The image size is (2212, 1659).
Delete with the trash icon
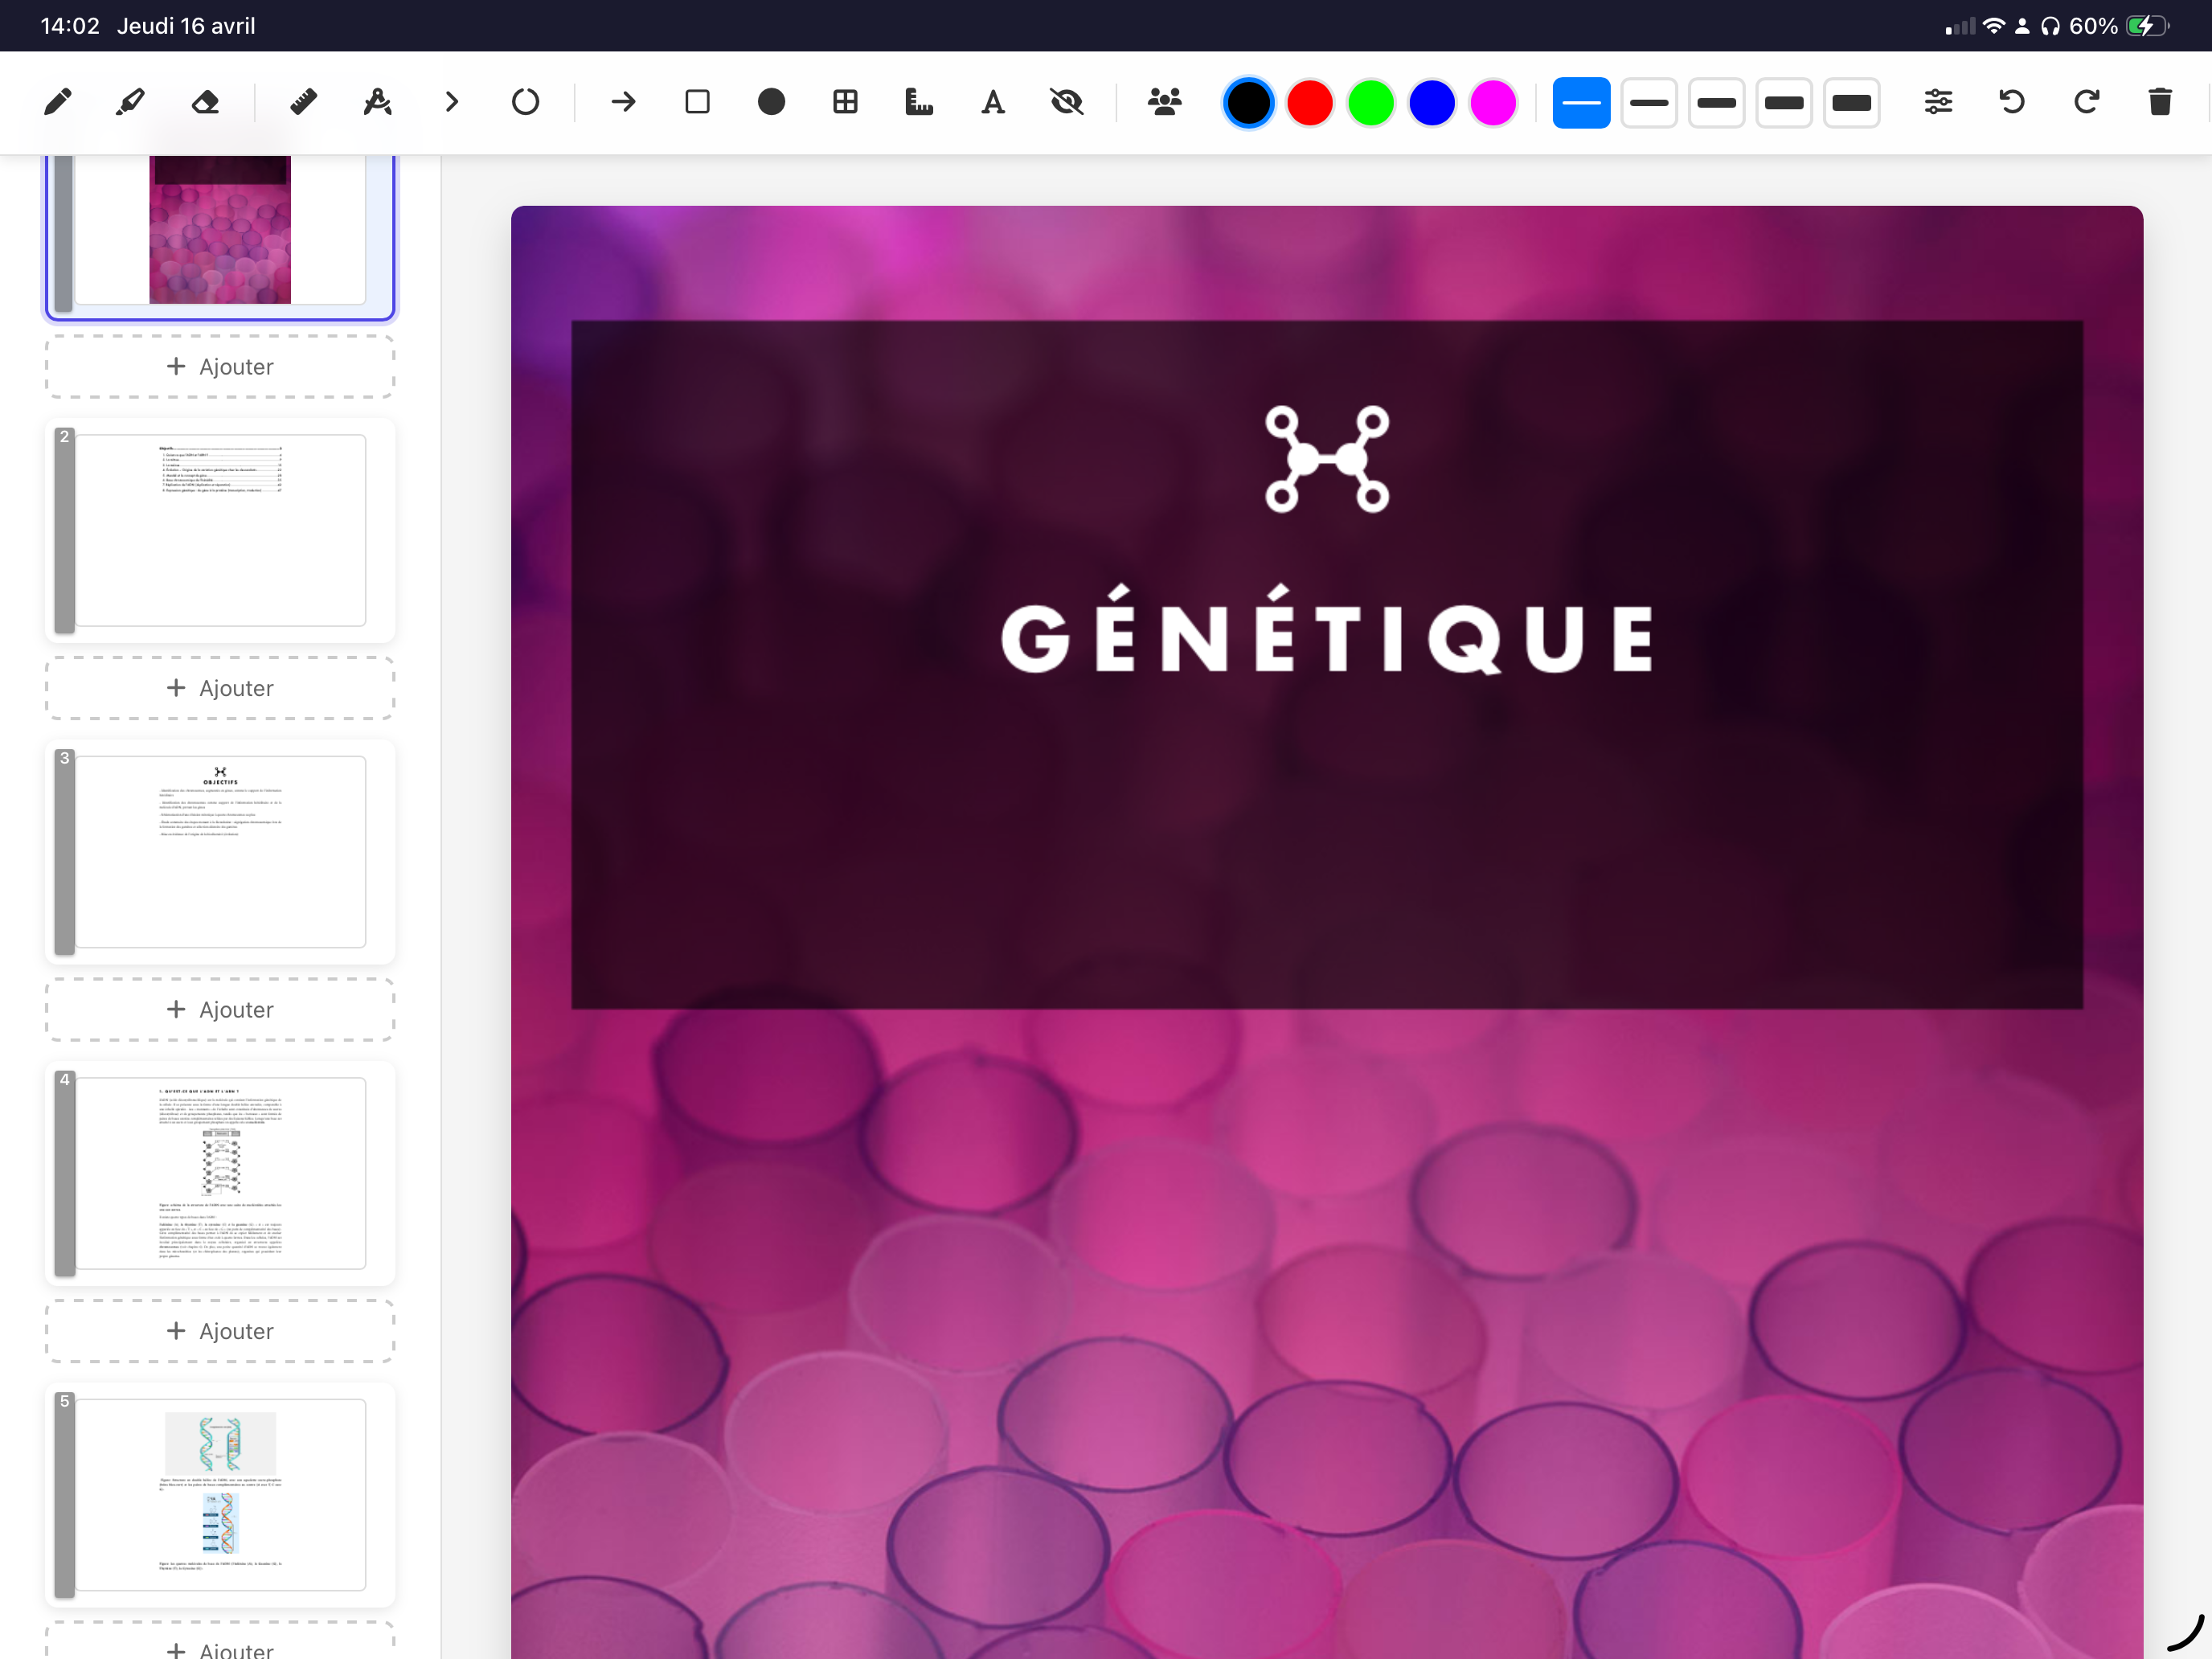tap(2160, 102)
